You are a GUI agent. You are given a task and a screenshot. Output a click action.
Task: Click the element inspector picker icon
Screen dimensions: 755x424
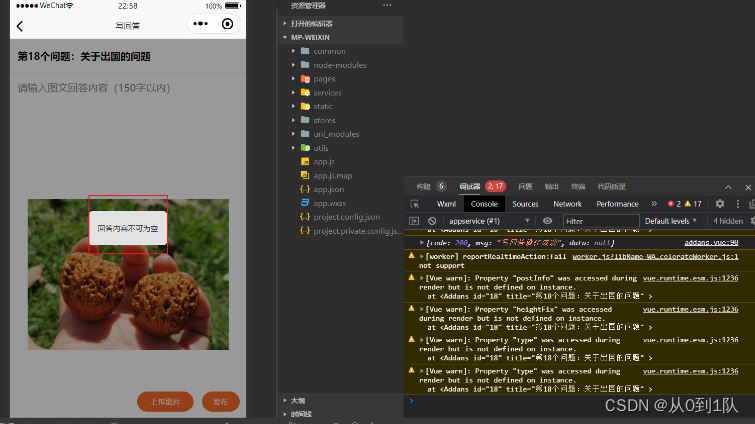[415, 204]
